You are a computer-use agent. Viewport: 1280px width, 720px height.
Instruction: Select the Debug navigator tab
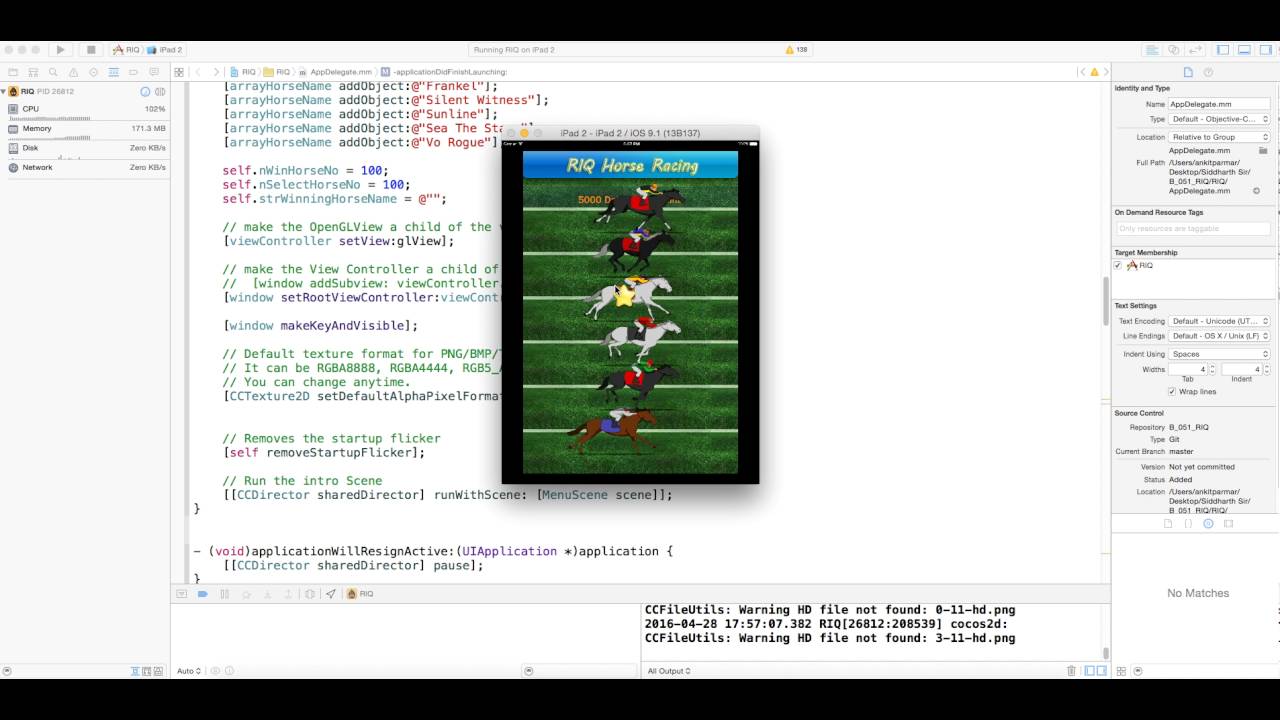[115, 72]
